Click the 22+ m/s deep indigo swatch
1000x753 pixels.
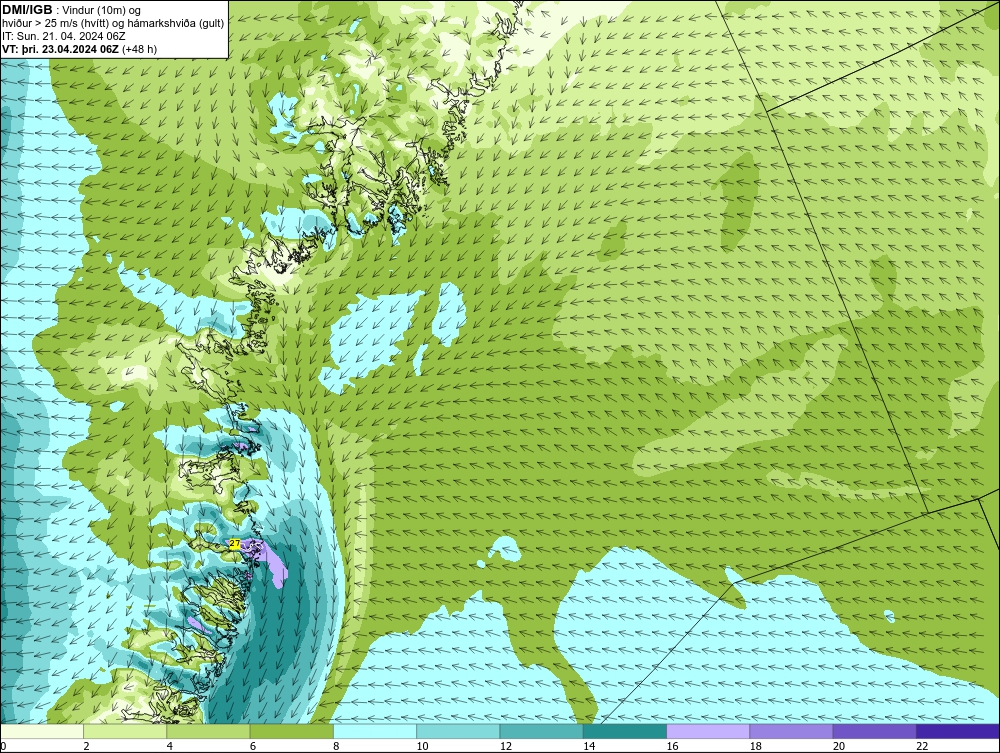[958, 731]
